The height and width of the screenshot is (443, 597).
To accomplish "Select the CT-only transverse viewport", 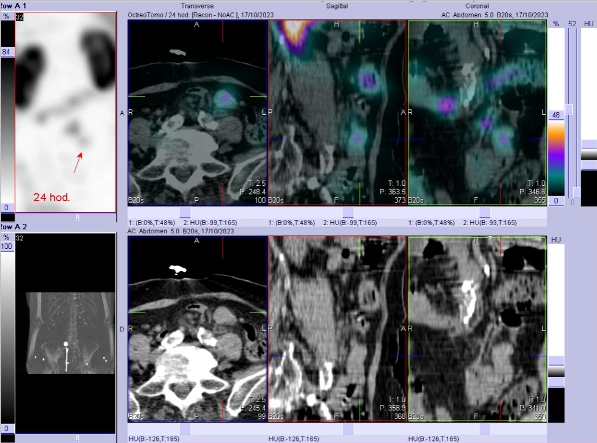I will [x=198, y=329].
